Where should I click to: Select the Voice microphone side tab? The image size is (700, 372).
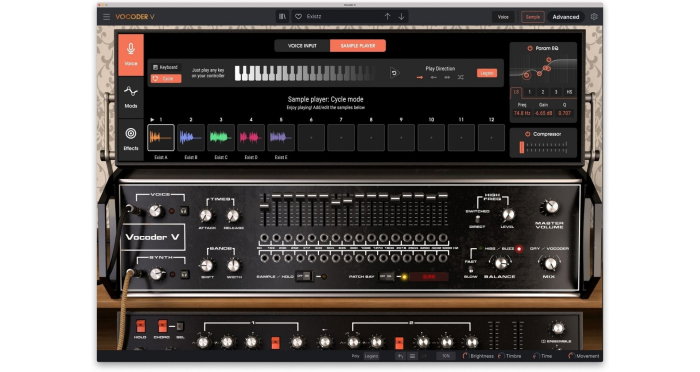131,54
